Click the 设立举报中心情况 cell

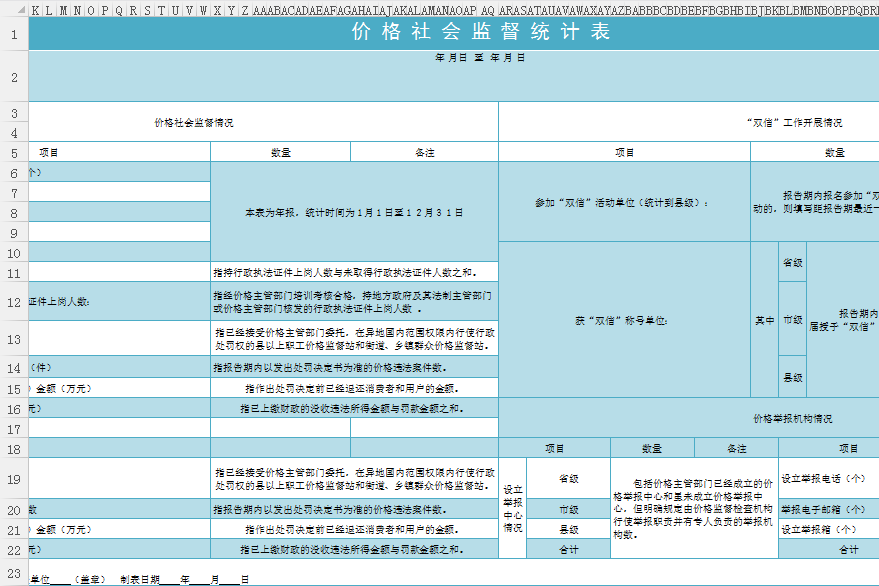(512, 508)
